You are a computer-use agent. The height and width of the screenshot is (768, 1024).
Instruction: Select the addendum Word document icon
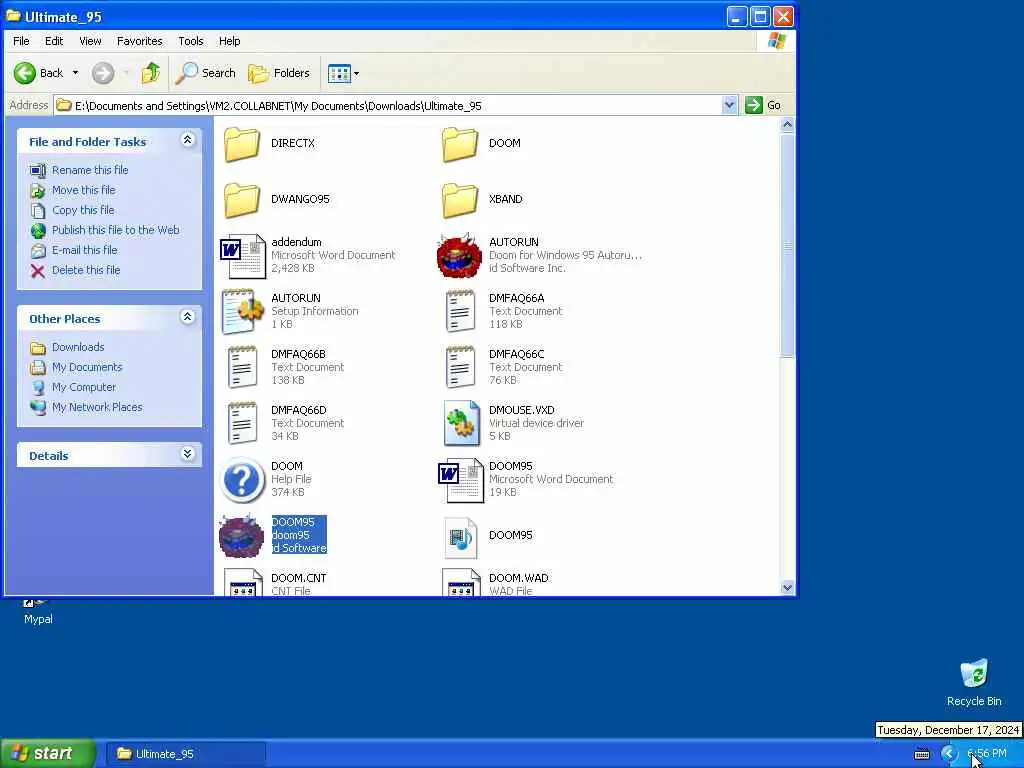click(243, 255)
